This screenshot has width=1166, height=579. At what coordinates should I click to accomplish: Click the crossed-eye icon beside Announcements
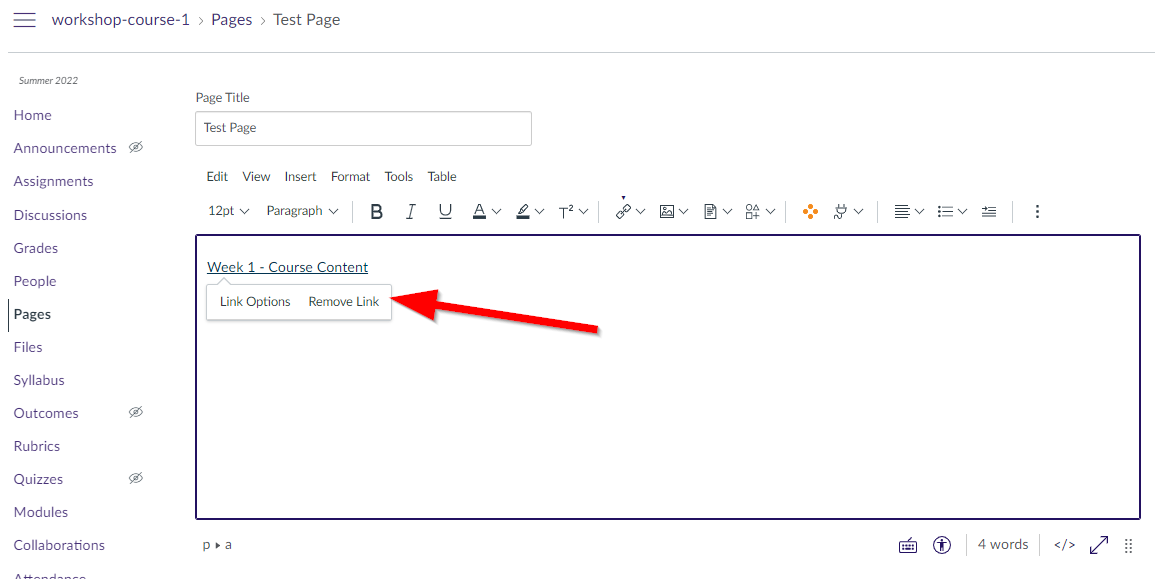(x=135, y=148)
